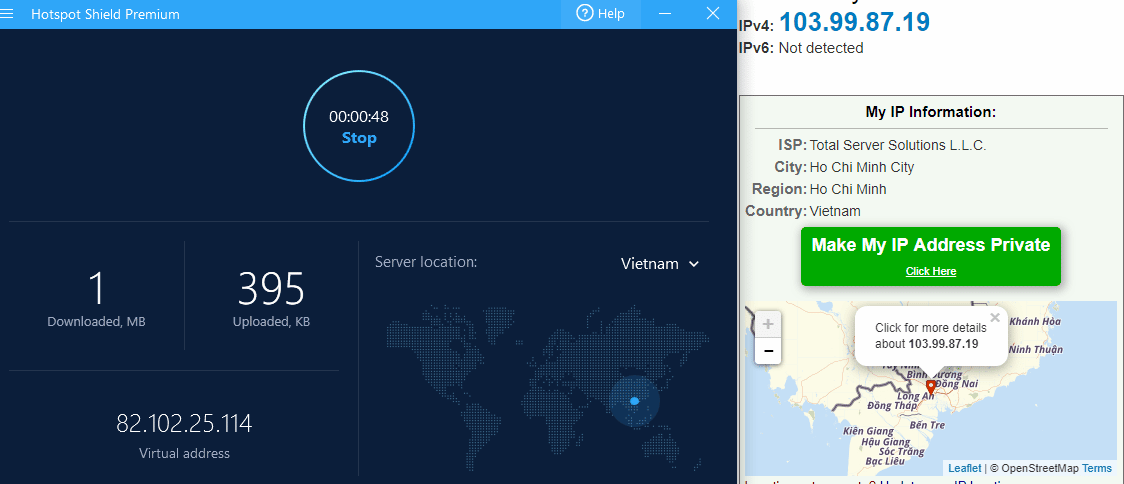Viewport: 1124px width, 484px height.
Task: Click the red map pin marker
Action: (x=931, y=387)
